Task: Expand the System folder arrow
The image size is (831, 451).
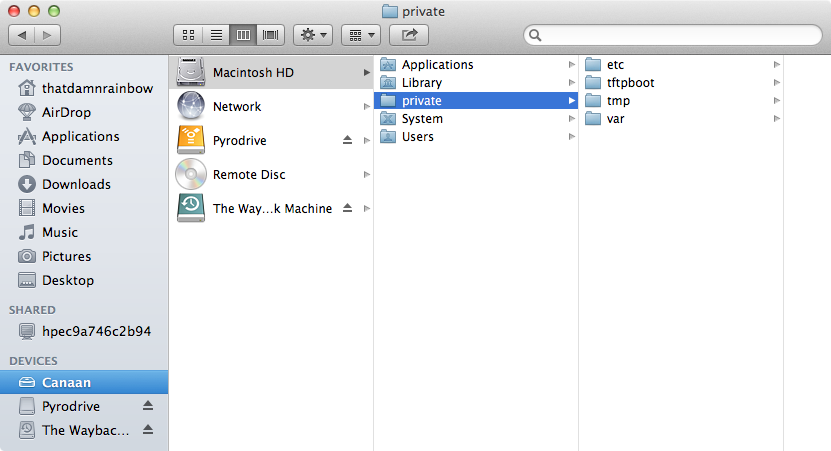Action: 571,119
